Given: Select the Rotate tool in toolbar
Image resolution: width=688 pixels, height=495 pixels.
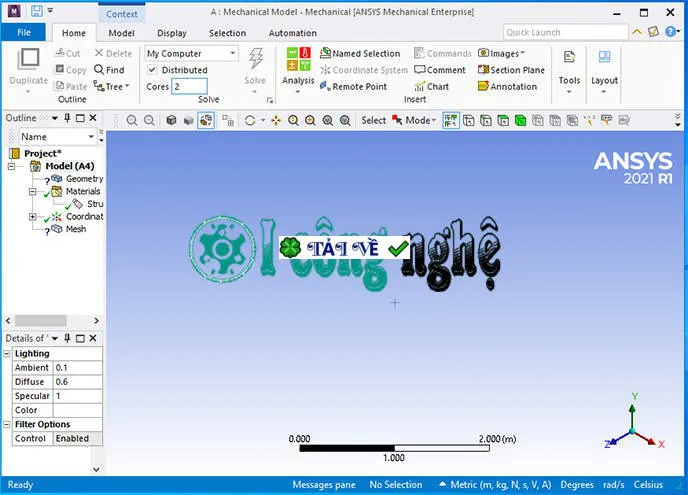Looking at the screenshot, I should [x=250, y=120].
